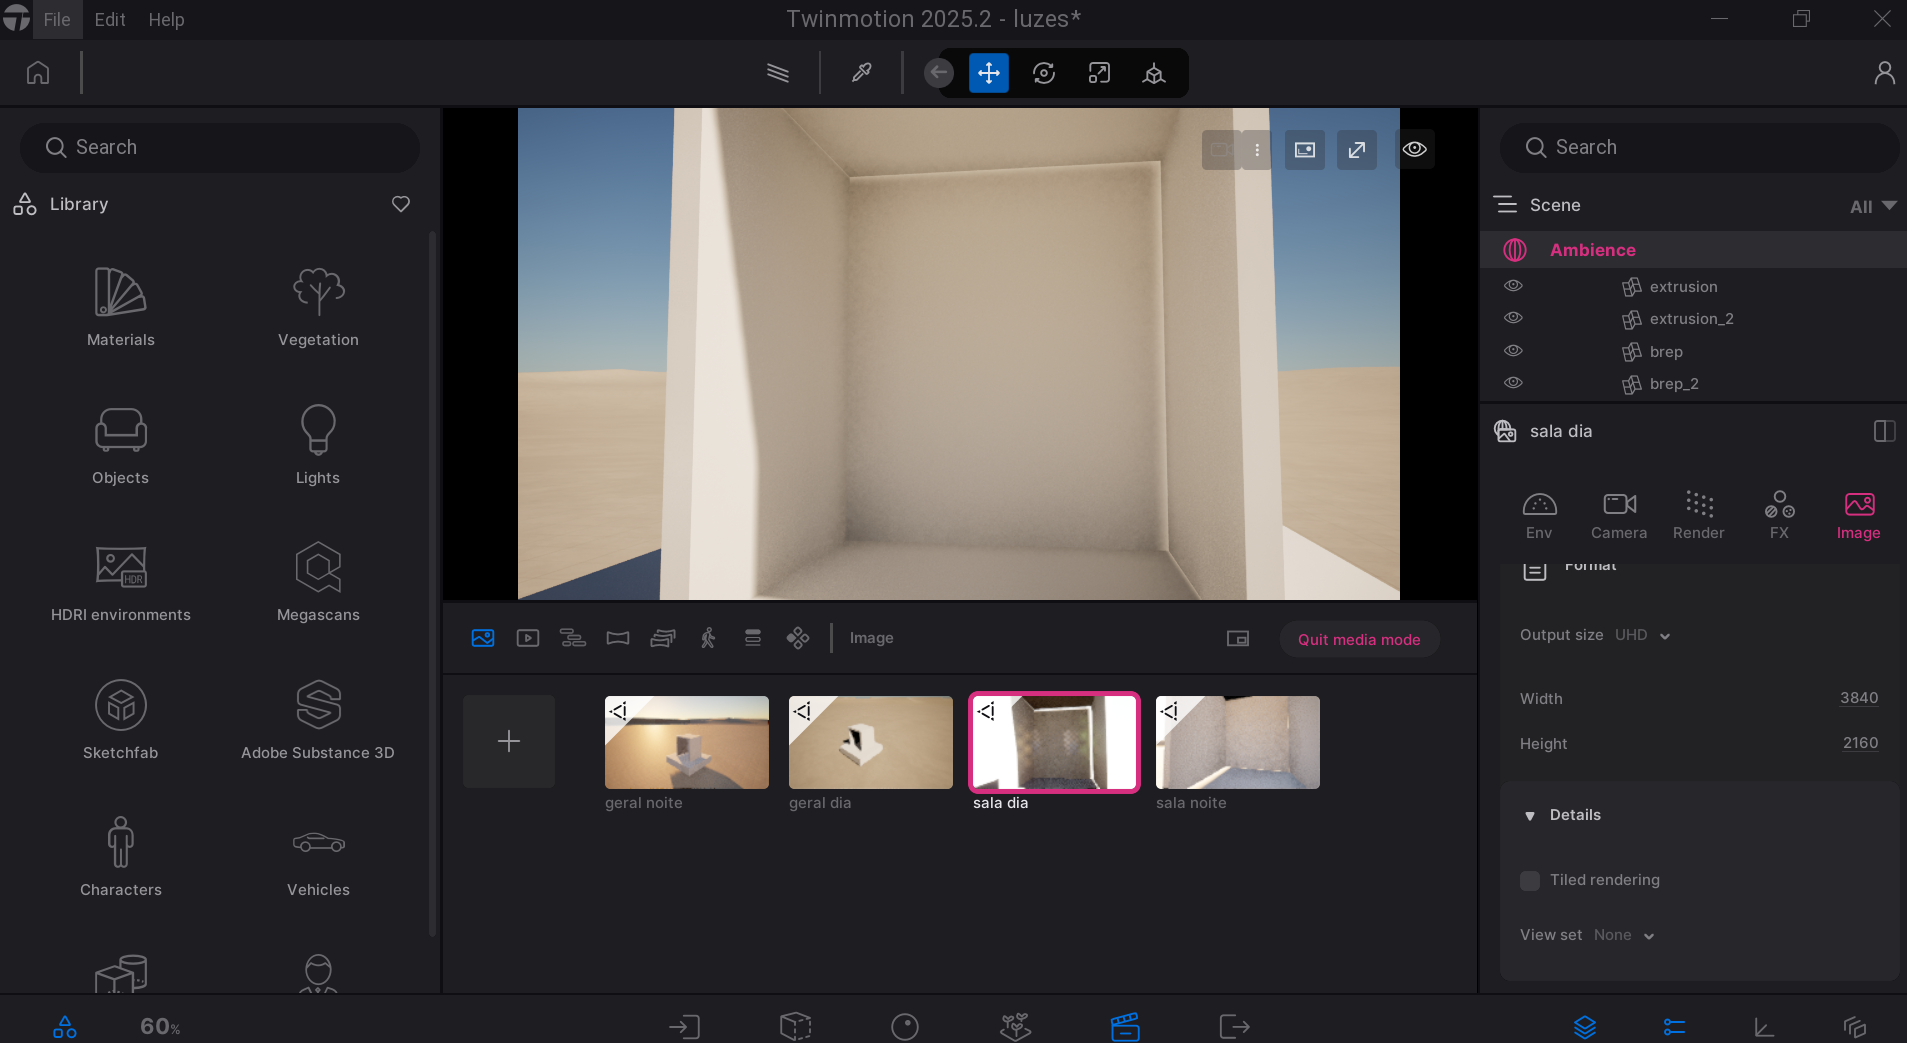
Task: Add a new image with plus button
Action: [x=508, y=741]
